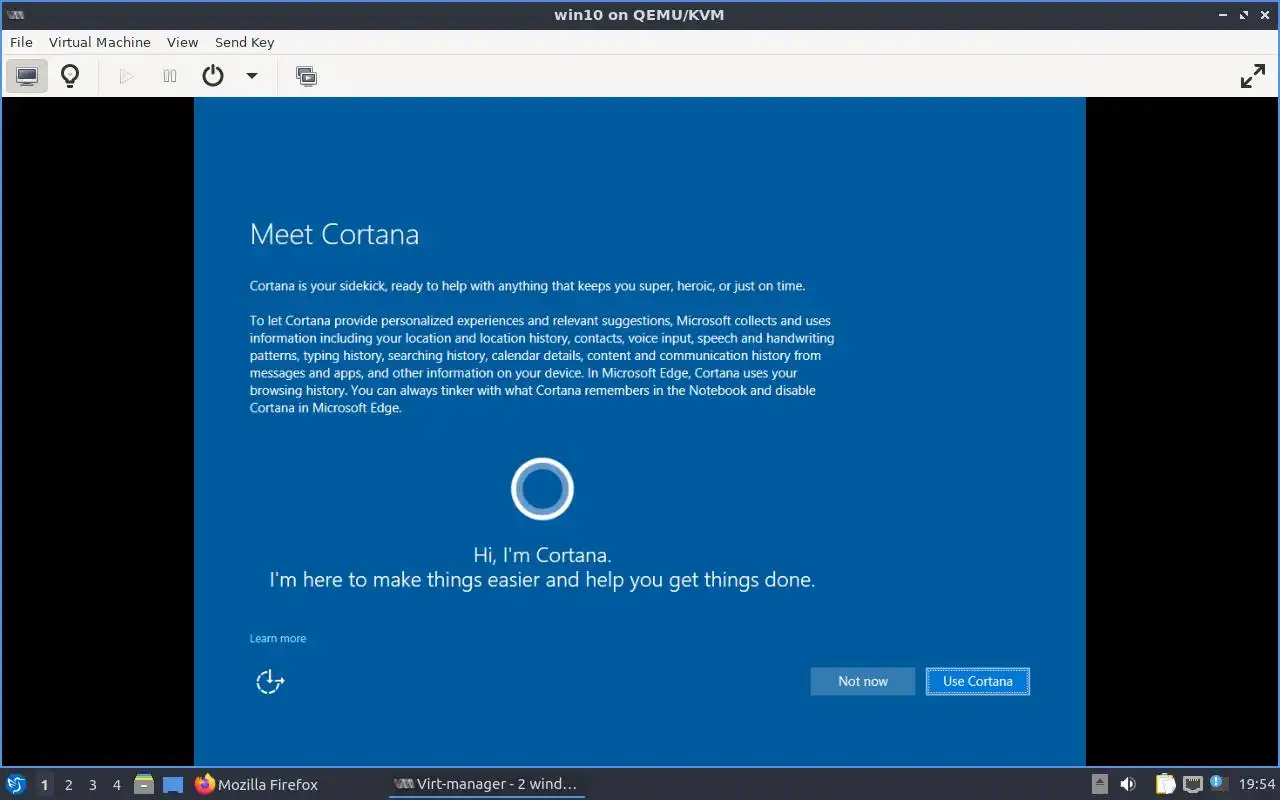
Task: Click the show desktop blue icon
Action: click(173, 785)
